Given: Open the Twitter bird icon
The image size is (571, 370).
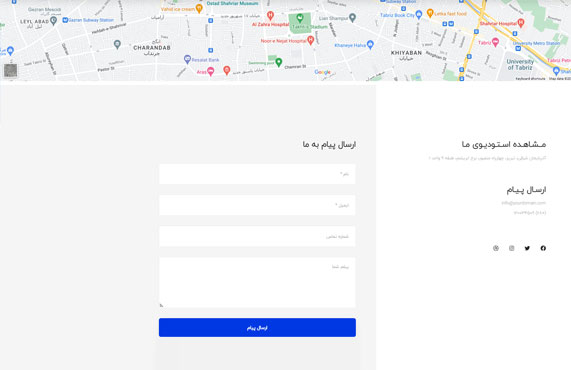Looking at the screenshot, I should pos(527,248).
